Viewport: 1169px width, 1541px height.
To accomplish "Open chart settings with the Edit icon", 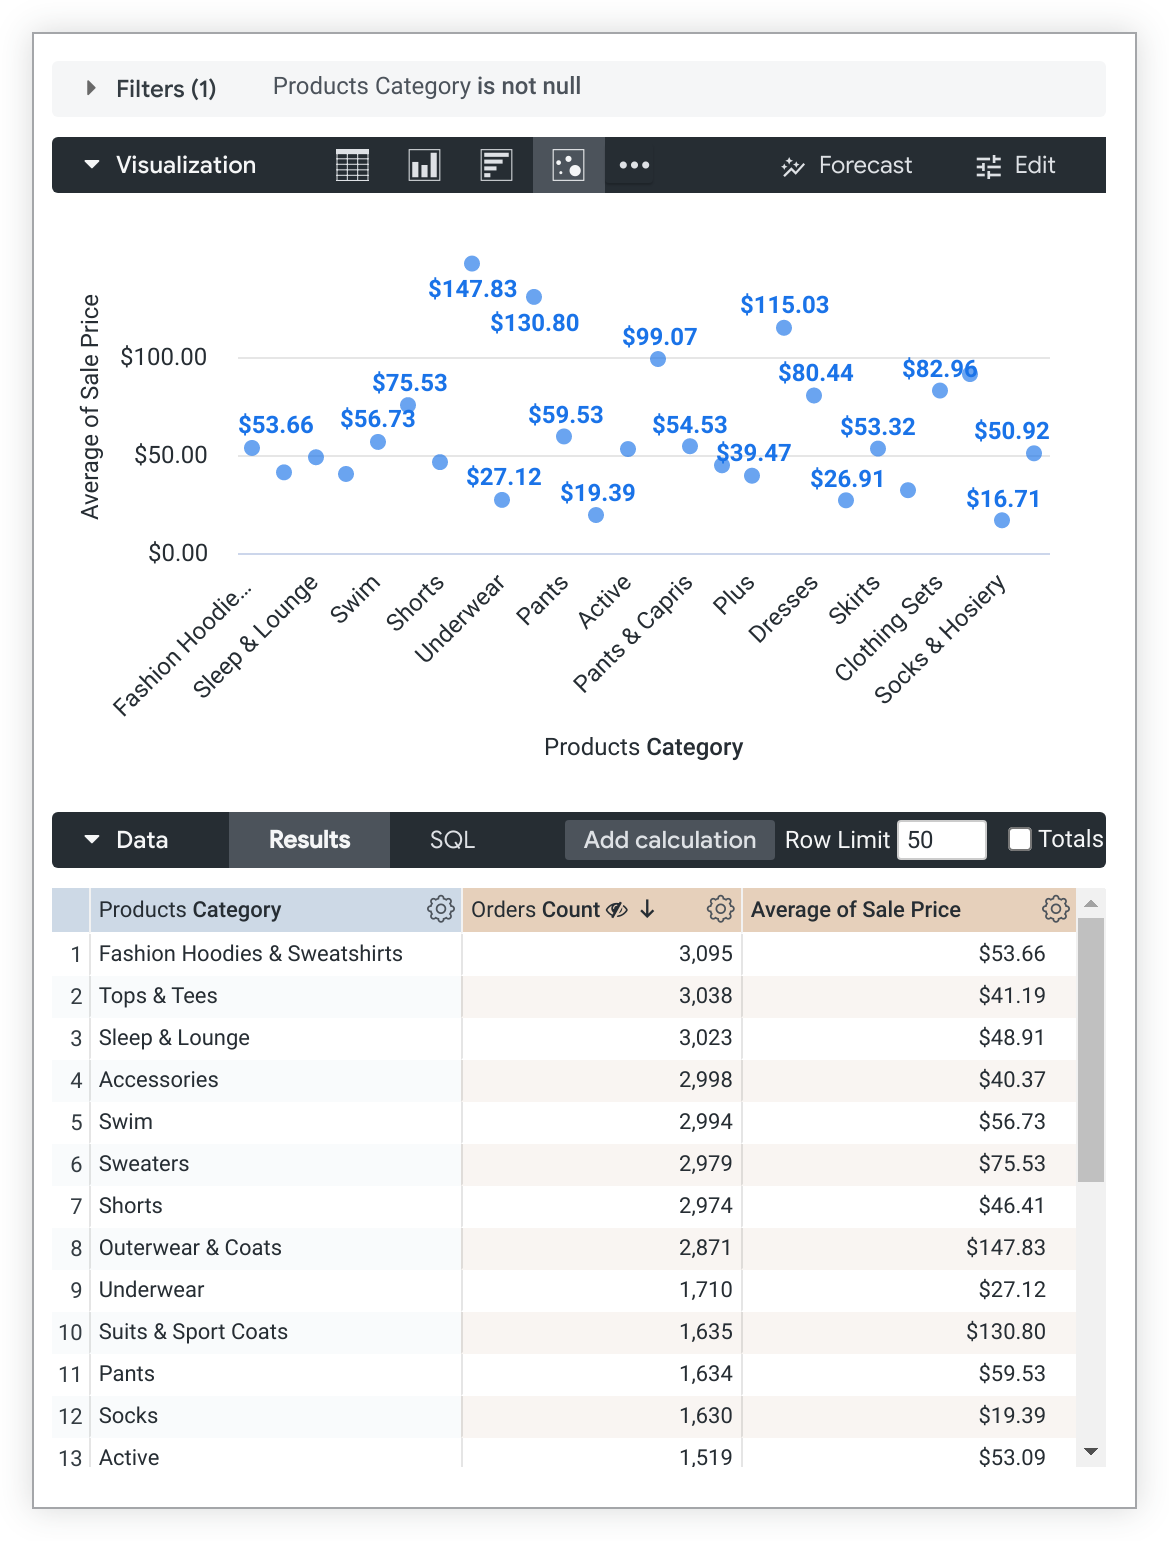I will [1014, 165].
